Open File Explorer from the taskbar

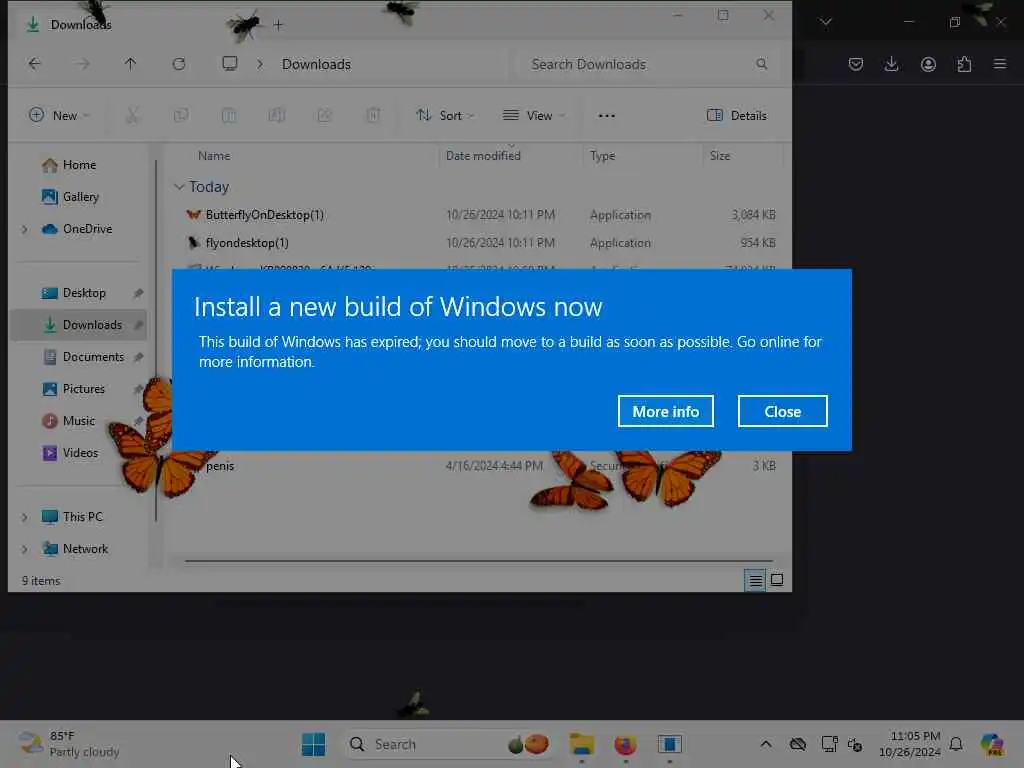[581, 744]
